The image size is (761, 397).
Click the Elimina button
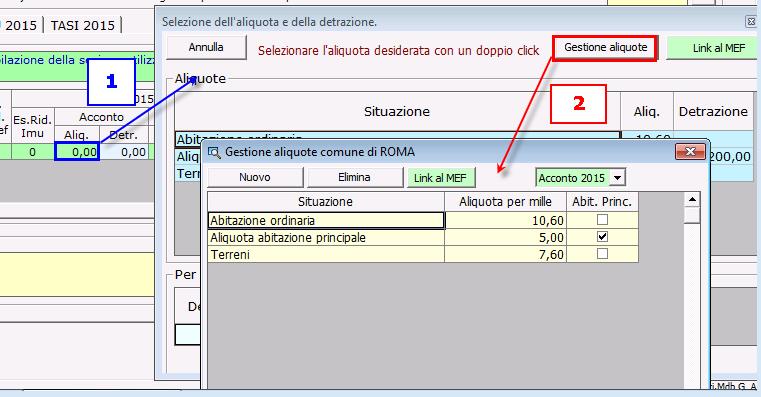pyautogui.click(x=354, y=178)
